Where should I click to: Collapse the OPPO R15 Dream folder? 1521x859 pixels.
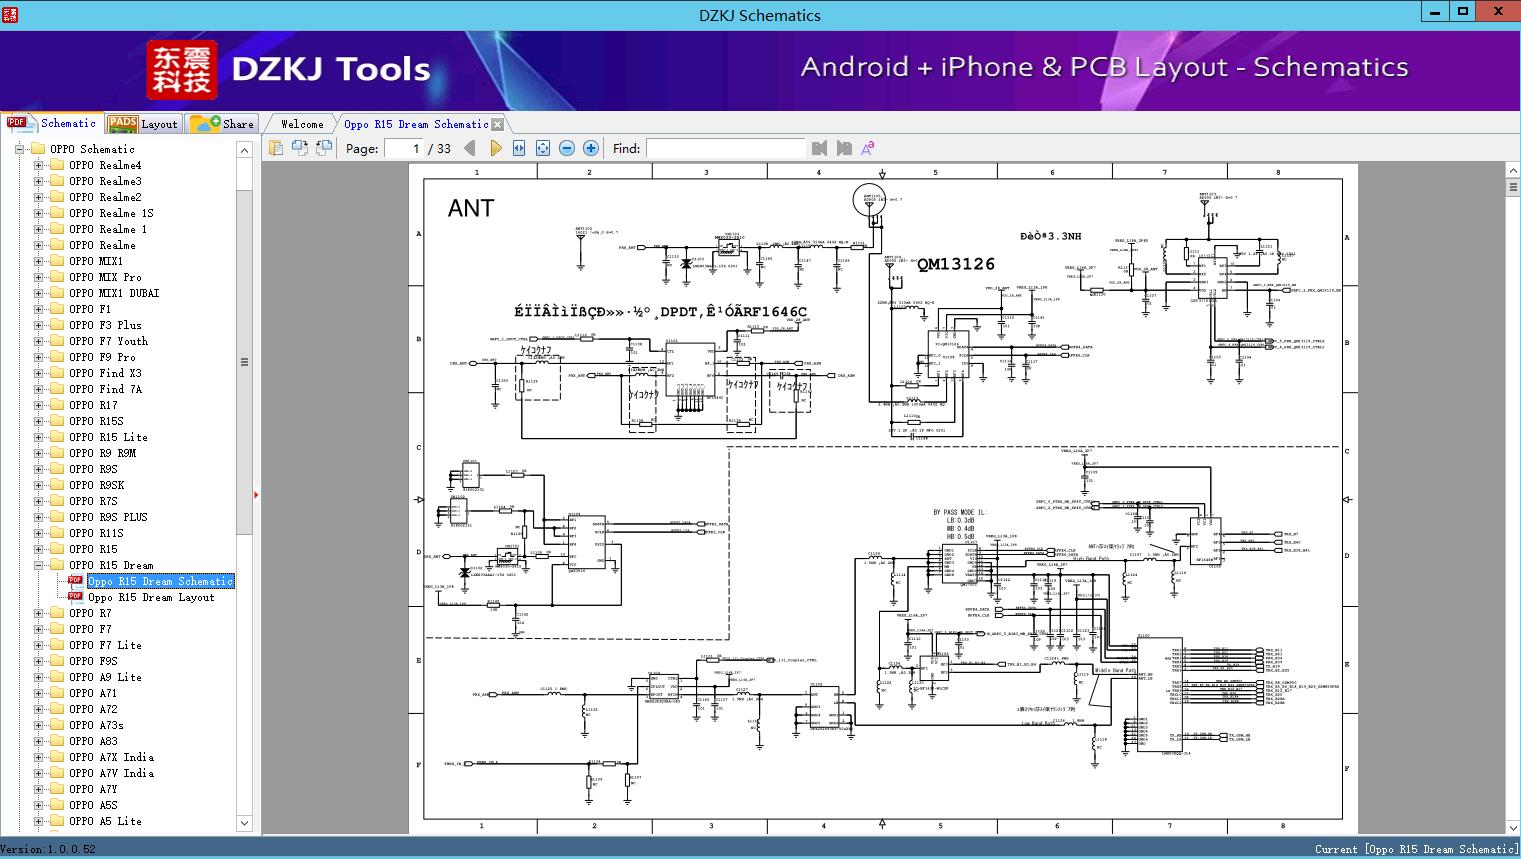click(39, 565)
